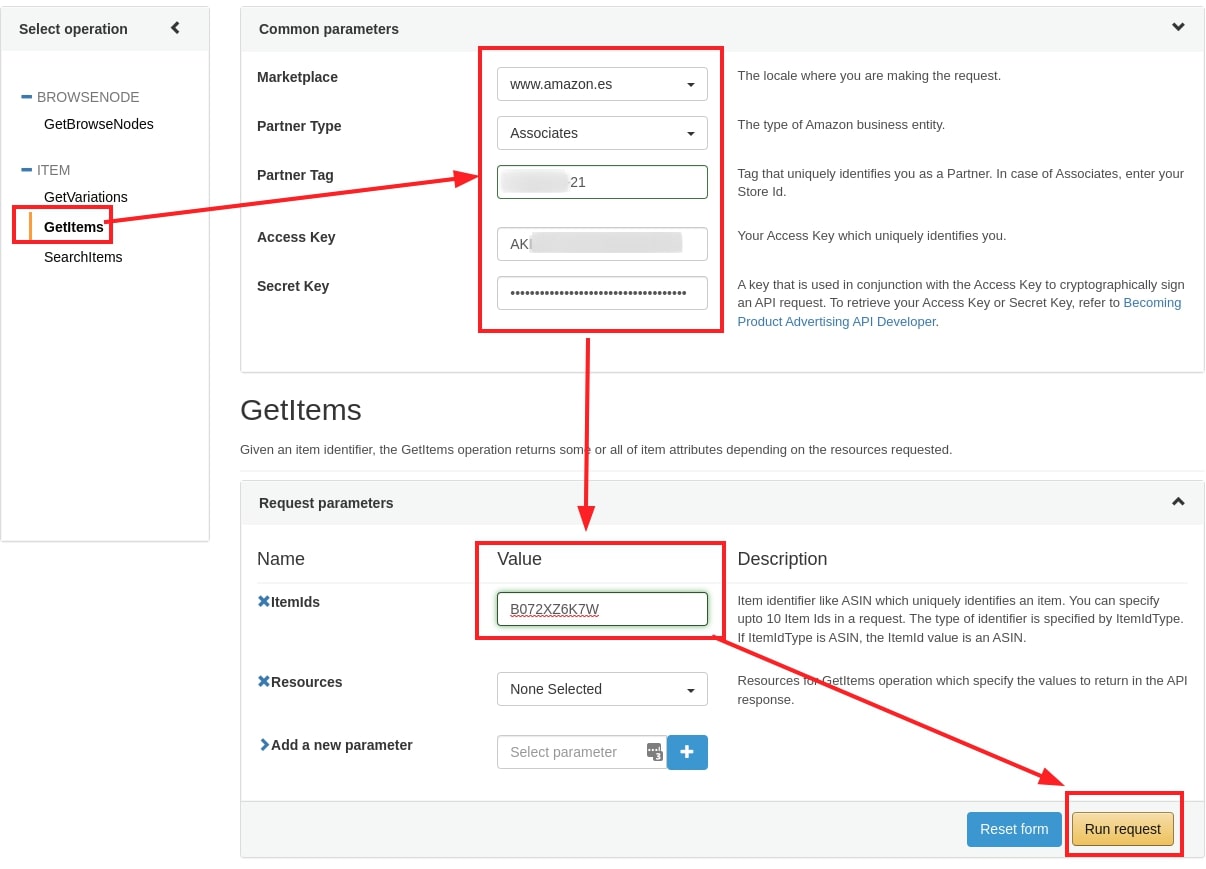Select the GetBrowseNodes operation

click(x=98, y=123)
